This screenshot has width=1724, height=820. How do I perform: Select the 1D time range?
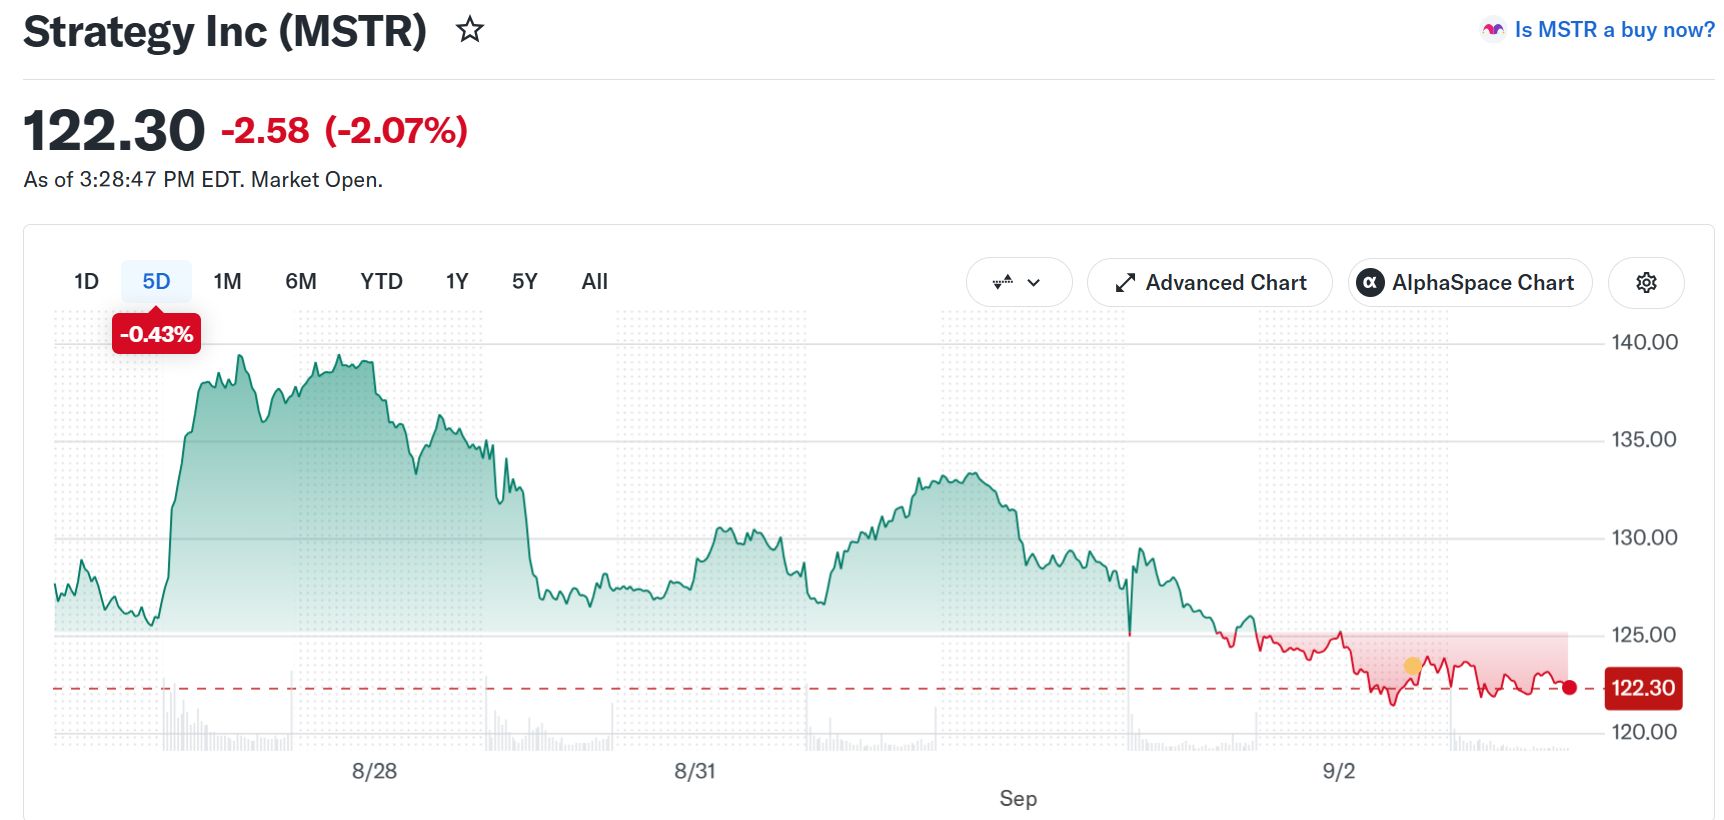(x=87, y=282)
